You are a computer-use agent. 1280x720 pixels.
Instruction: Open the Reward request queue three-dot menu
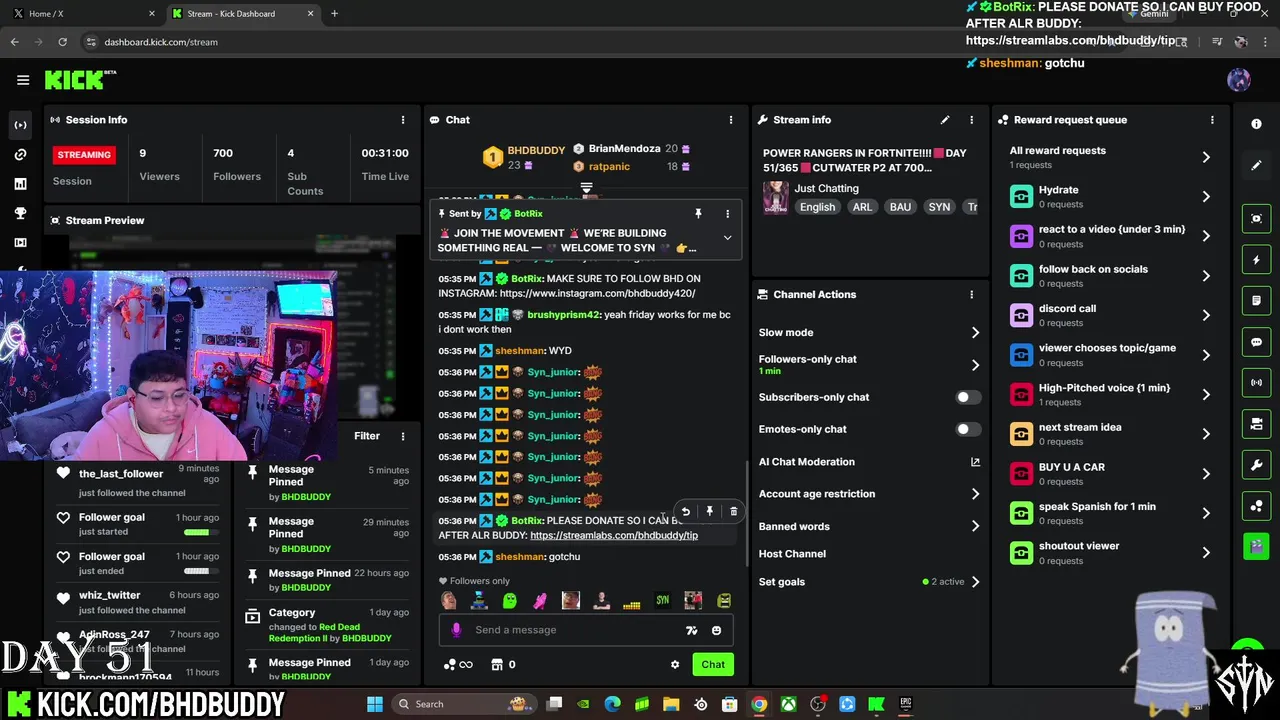1212,120
